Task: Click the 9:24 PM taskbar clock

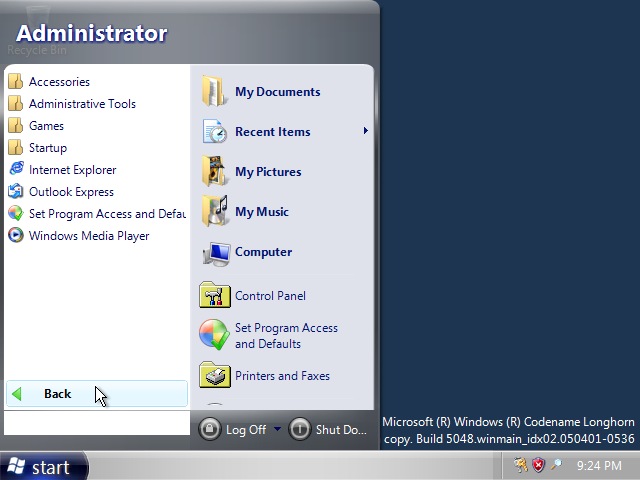Action: [599, 465]
